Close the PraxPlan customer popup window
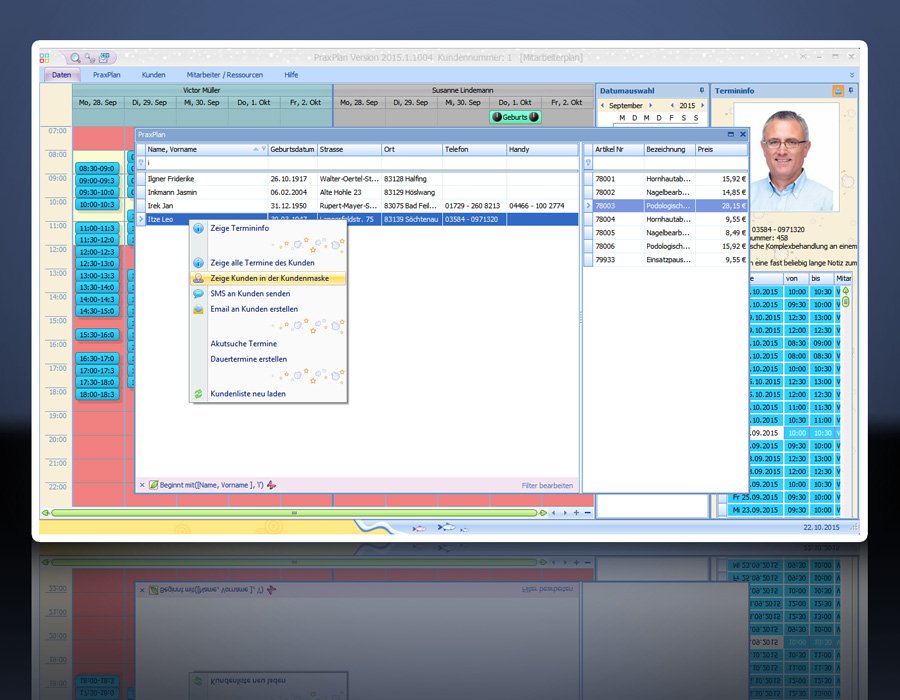900x700 pixels. tap(743, 134)
